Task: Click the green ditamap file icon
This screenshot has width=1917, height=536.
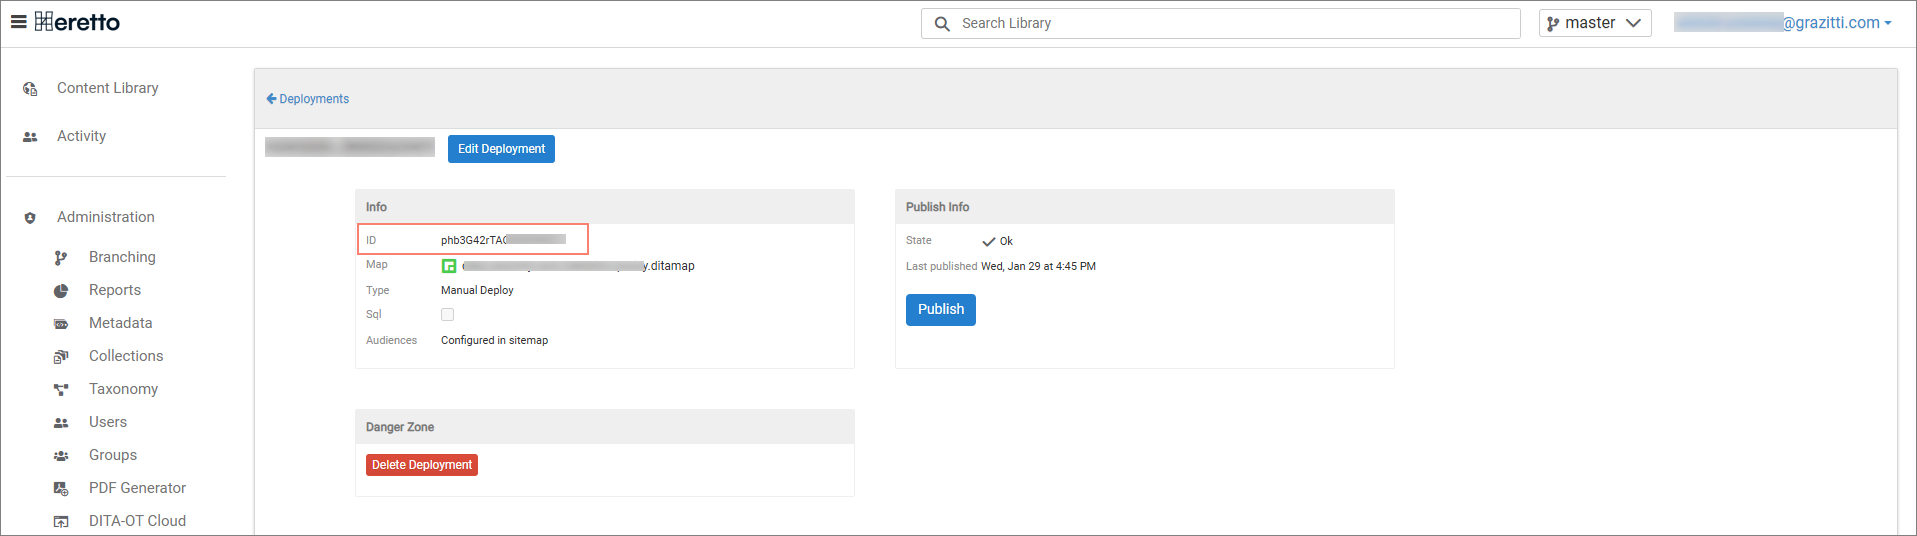Action: (449, 266)
